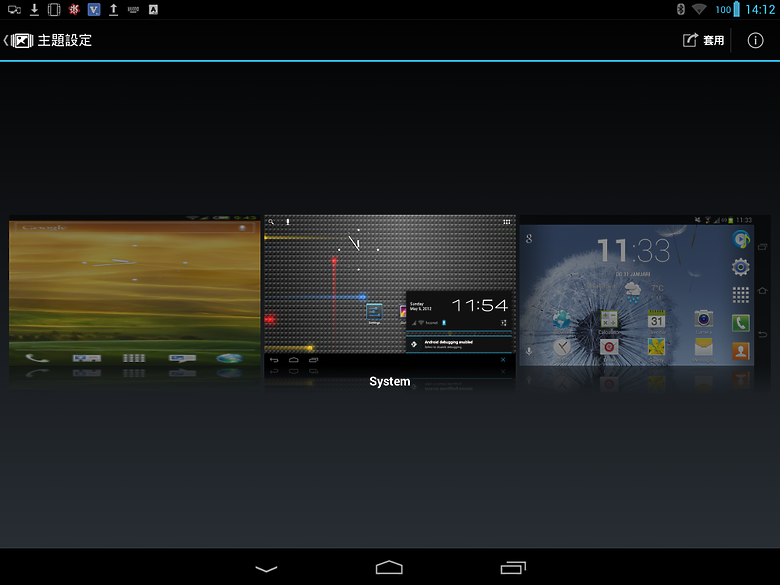
Task: Open the download notification icon
Action: click(34, 9)
